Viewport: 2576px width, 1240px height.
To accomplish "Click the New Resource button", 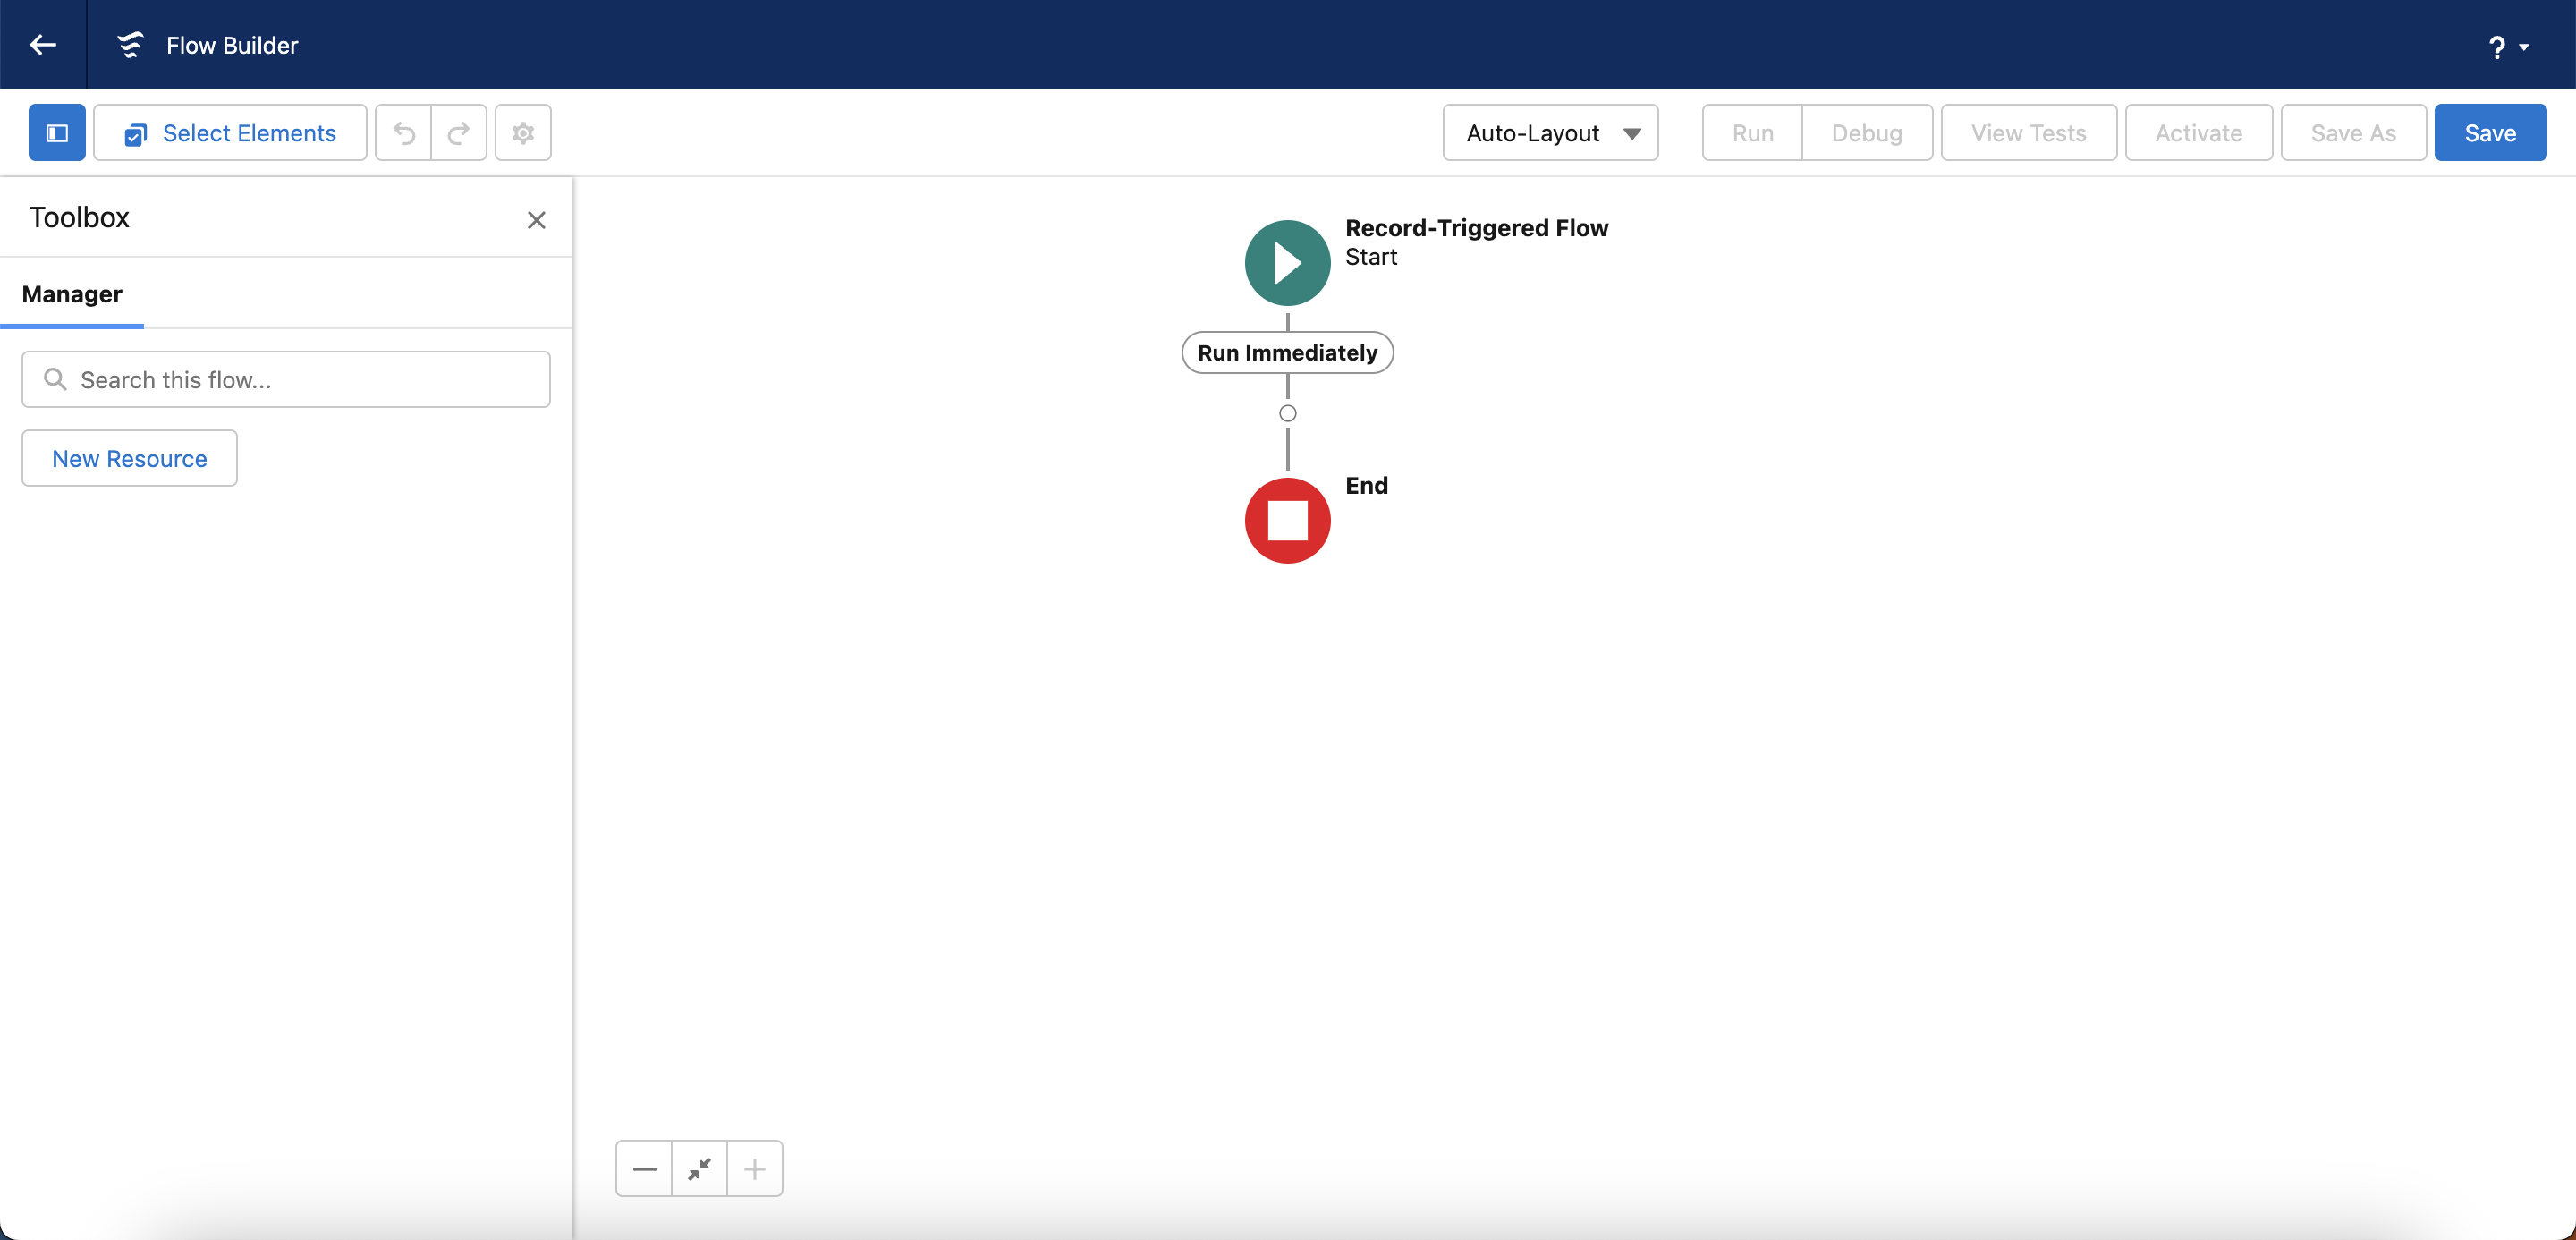I will tap(130, 459).
